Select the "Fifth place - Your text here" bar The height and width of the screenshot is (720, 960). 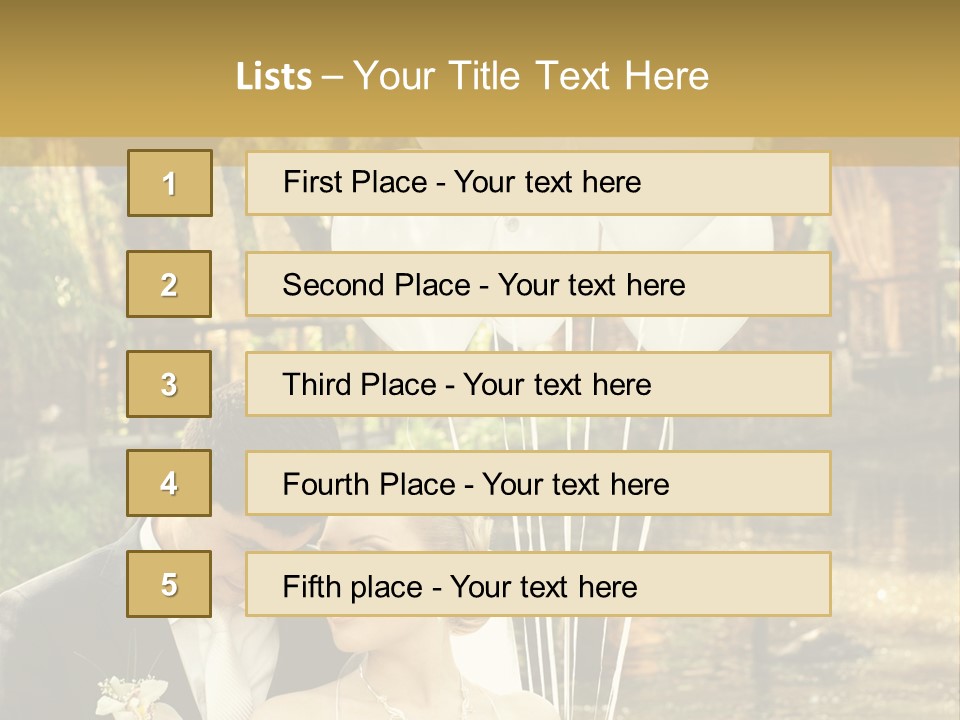[x=538, y=585]
